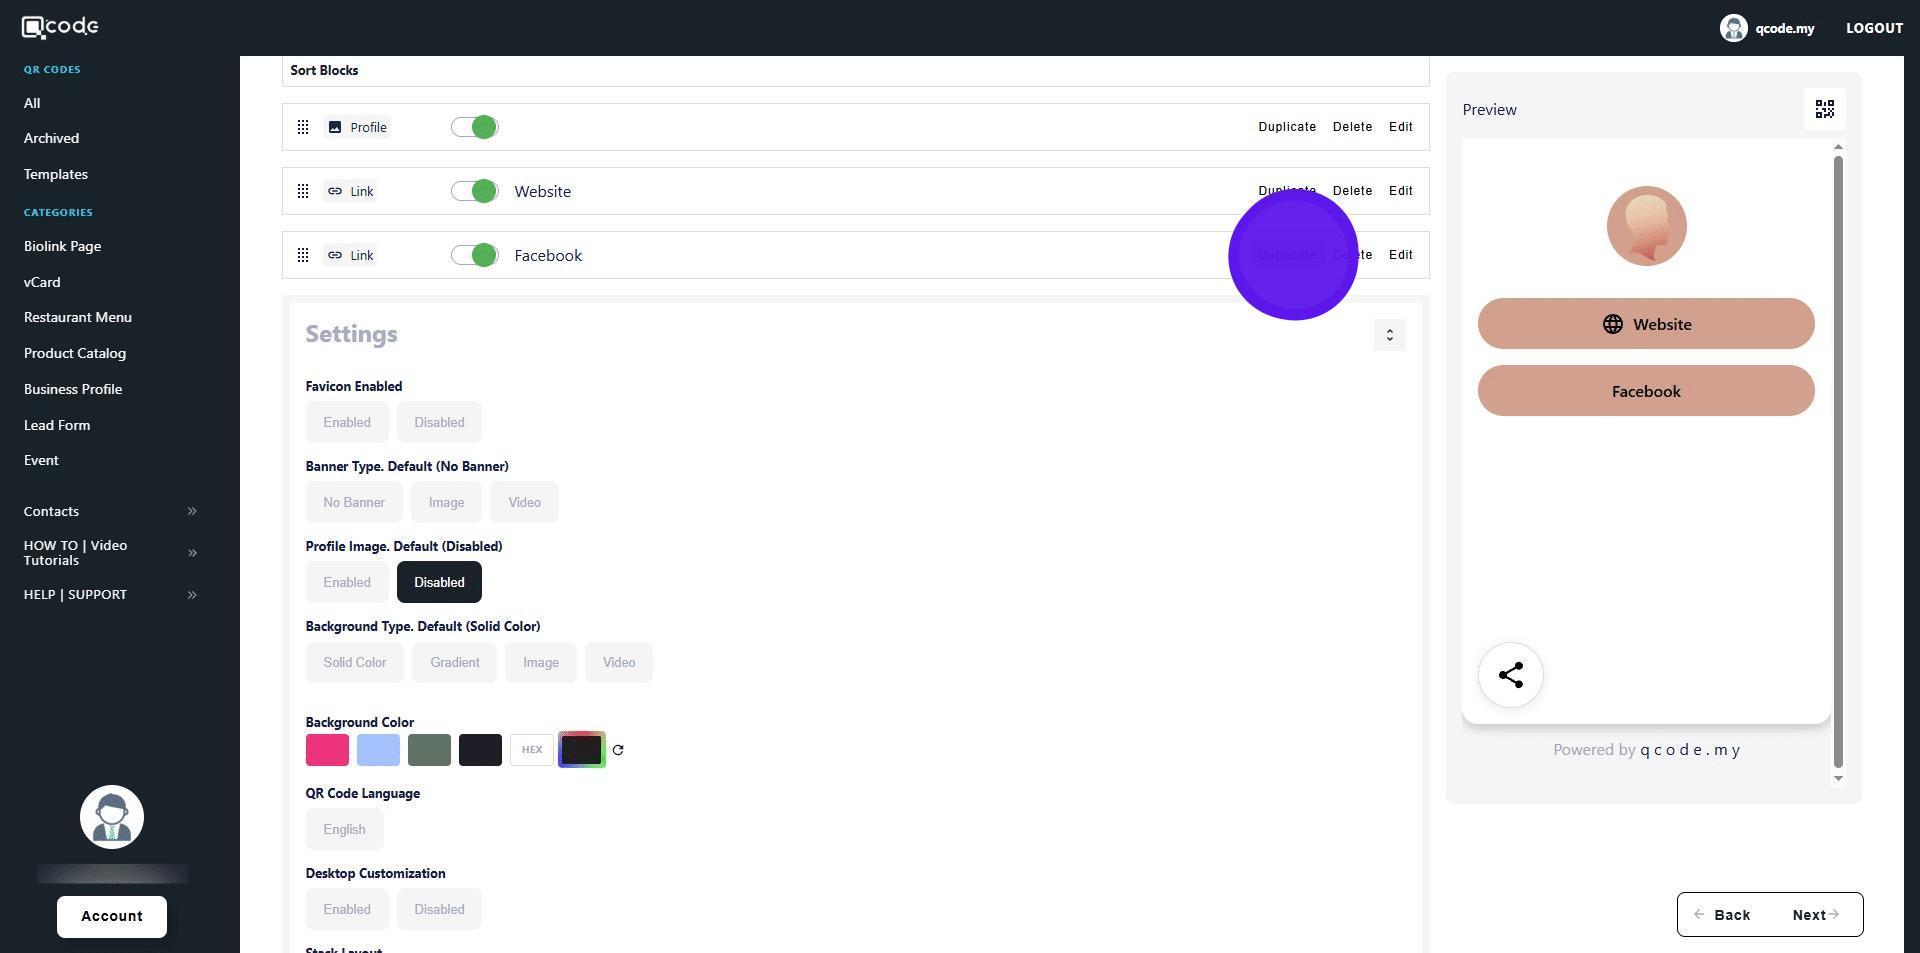Disable the Website link block toggle

click(474, 191)
